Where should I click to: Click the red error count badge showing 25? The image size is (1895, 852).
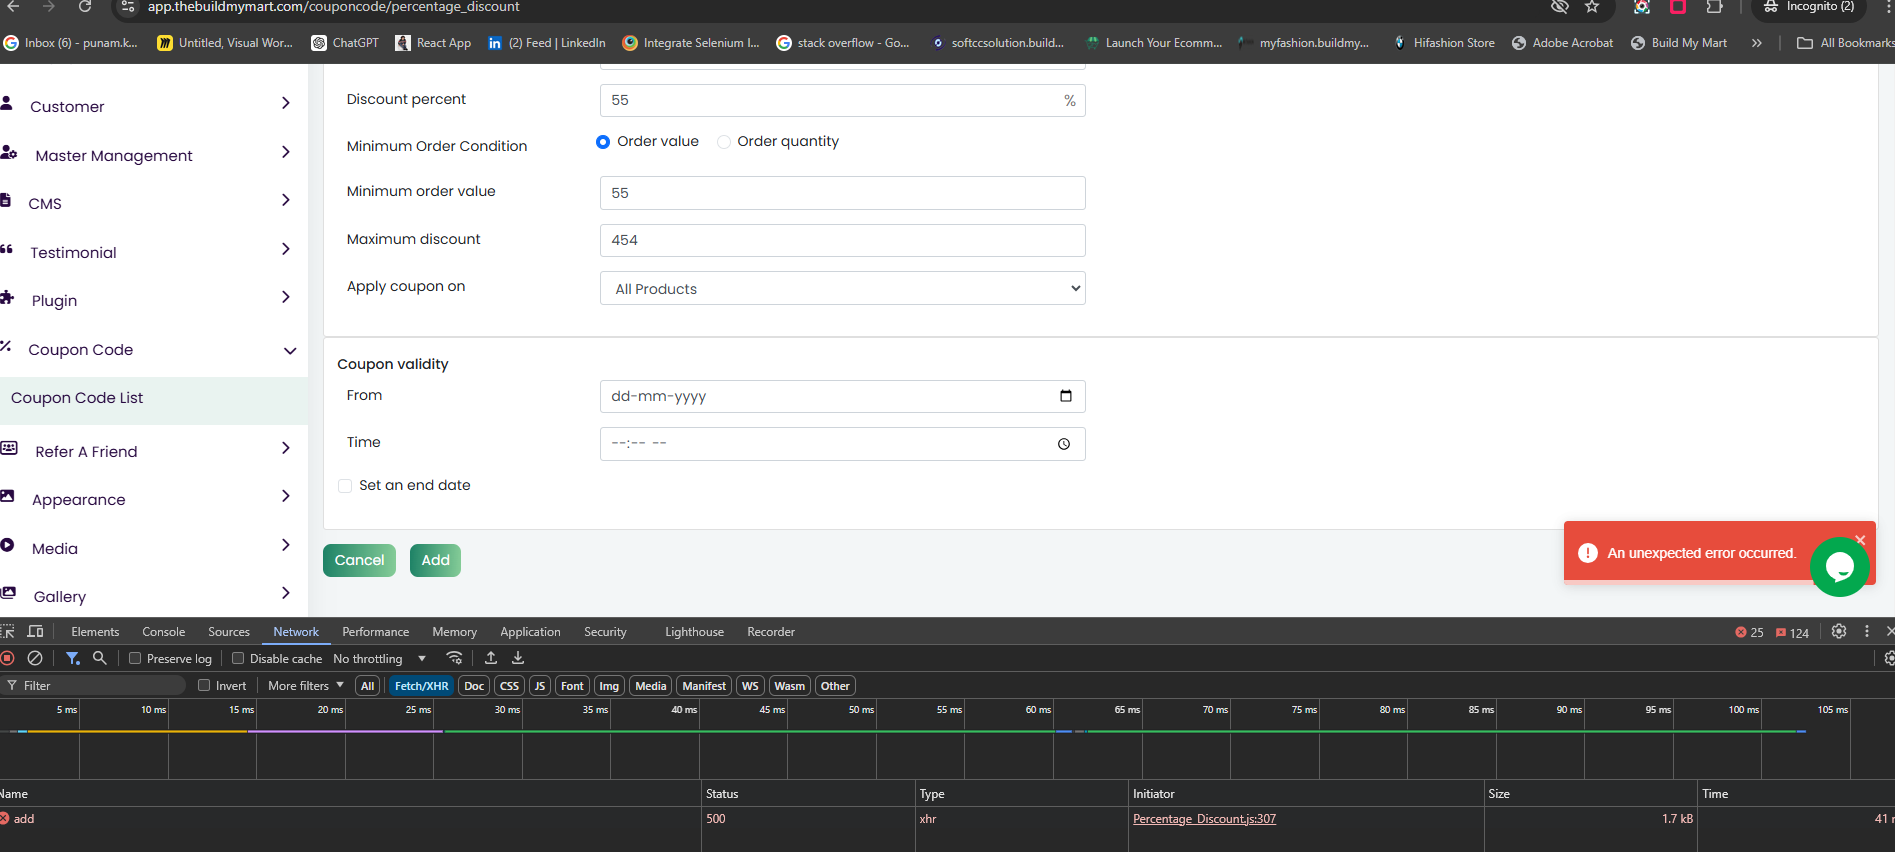(x=1749, y=632)
